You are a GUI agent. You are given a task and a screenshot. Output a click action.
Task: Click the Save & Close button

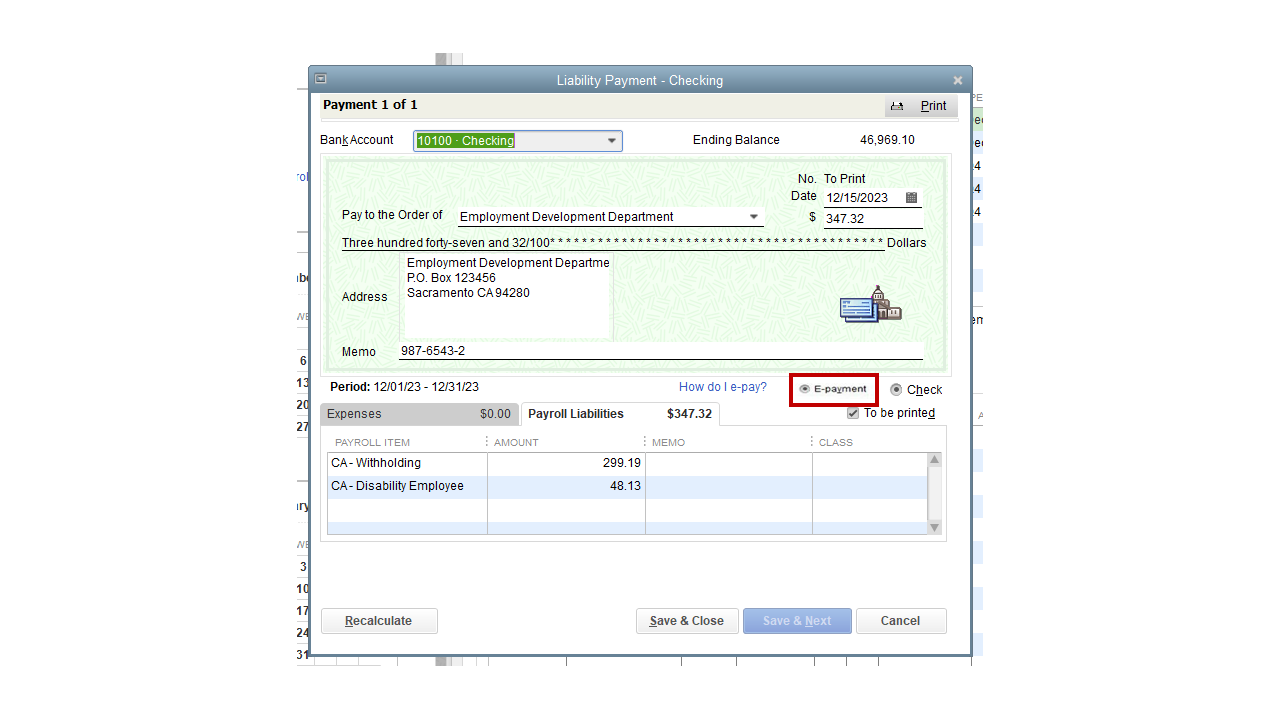point(687,621)
